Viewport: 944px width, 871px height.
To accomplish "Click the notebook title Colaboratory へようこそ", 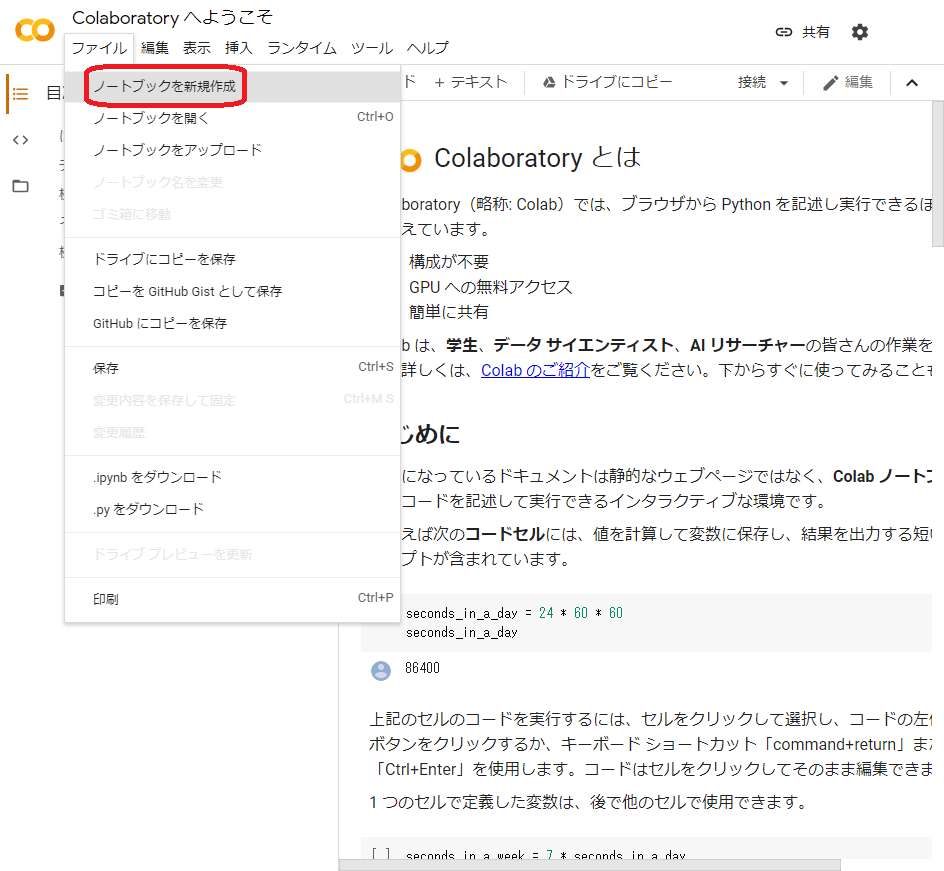I will point(173,17).
